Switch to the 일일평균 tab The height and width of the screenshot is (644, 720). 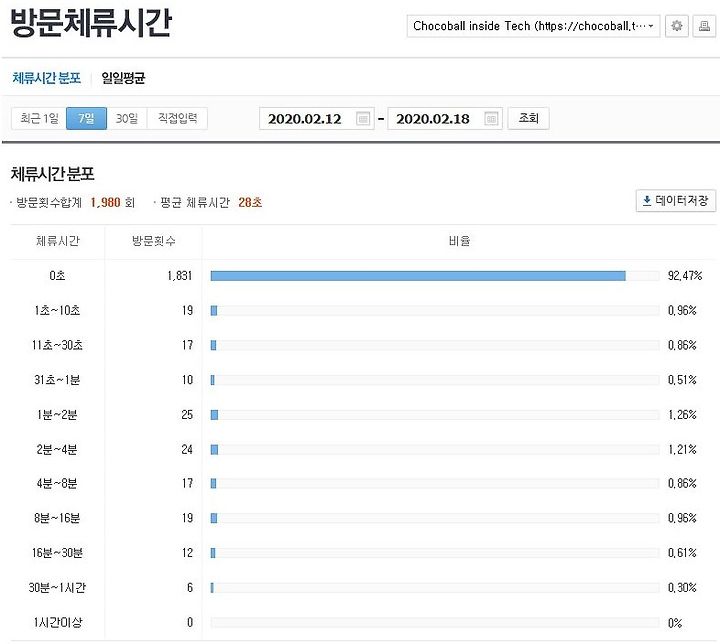[123, 78]
